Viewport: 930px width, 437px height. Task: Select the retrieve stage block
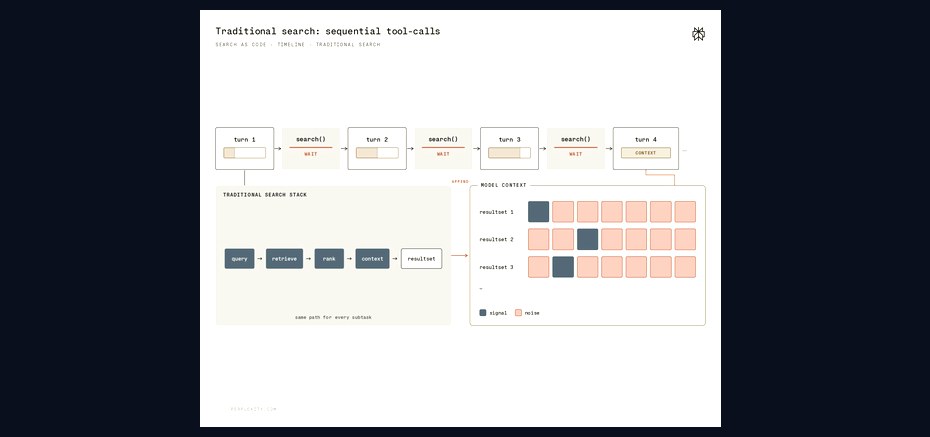(x=284, y=259)
